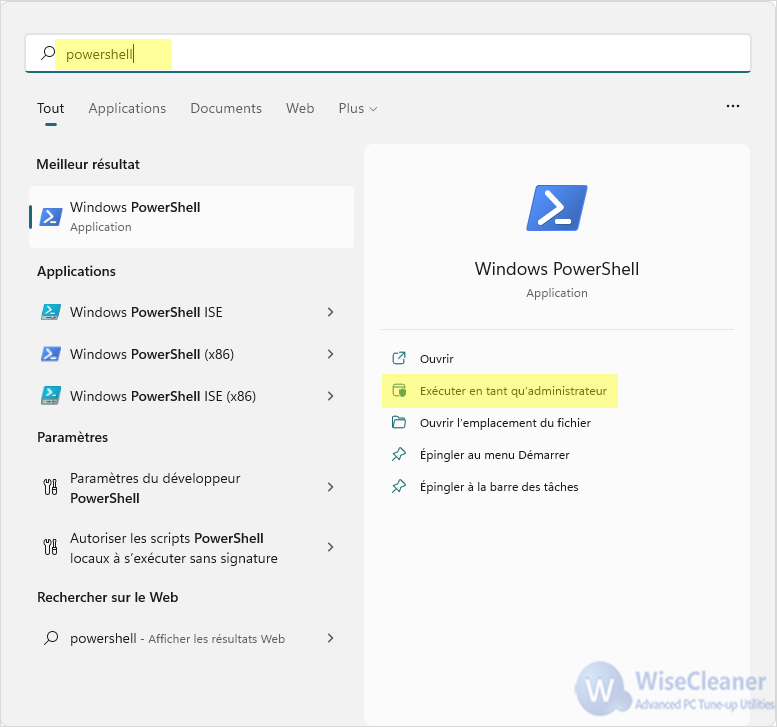The height and width of the screenshot is (727, 777).
Task: Expand Windows PowerShell (x86) chevron
Action: [331, 354]
